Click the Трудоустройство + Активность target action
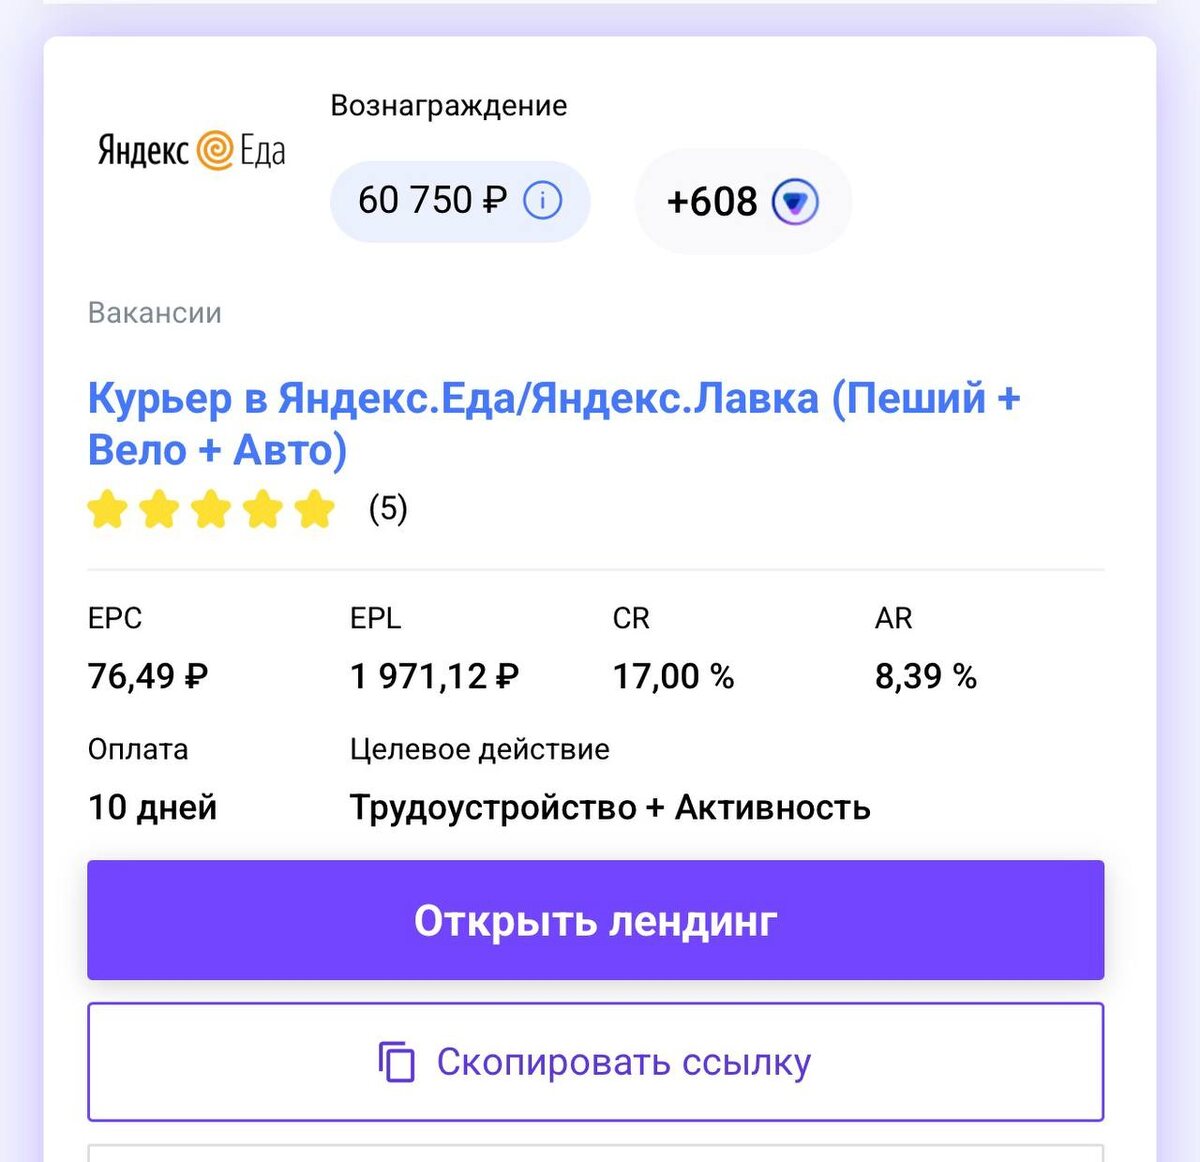This screenshot has height=1162, width=1200. pos(610,808)
